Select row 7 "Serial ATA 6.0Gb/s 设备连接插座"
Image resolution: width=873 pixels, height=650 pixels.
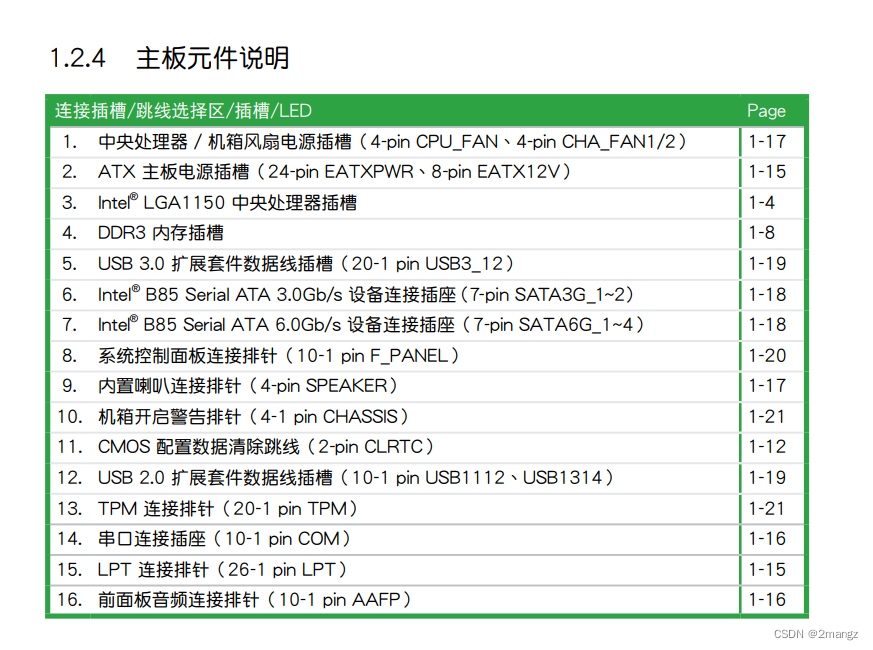(x=319, y=325)
